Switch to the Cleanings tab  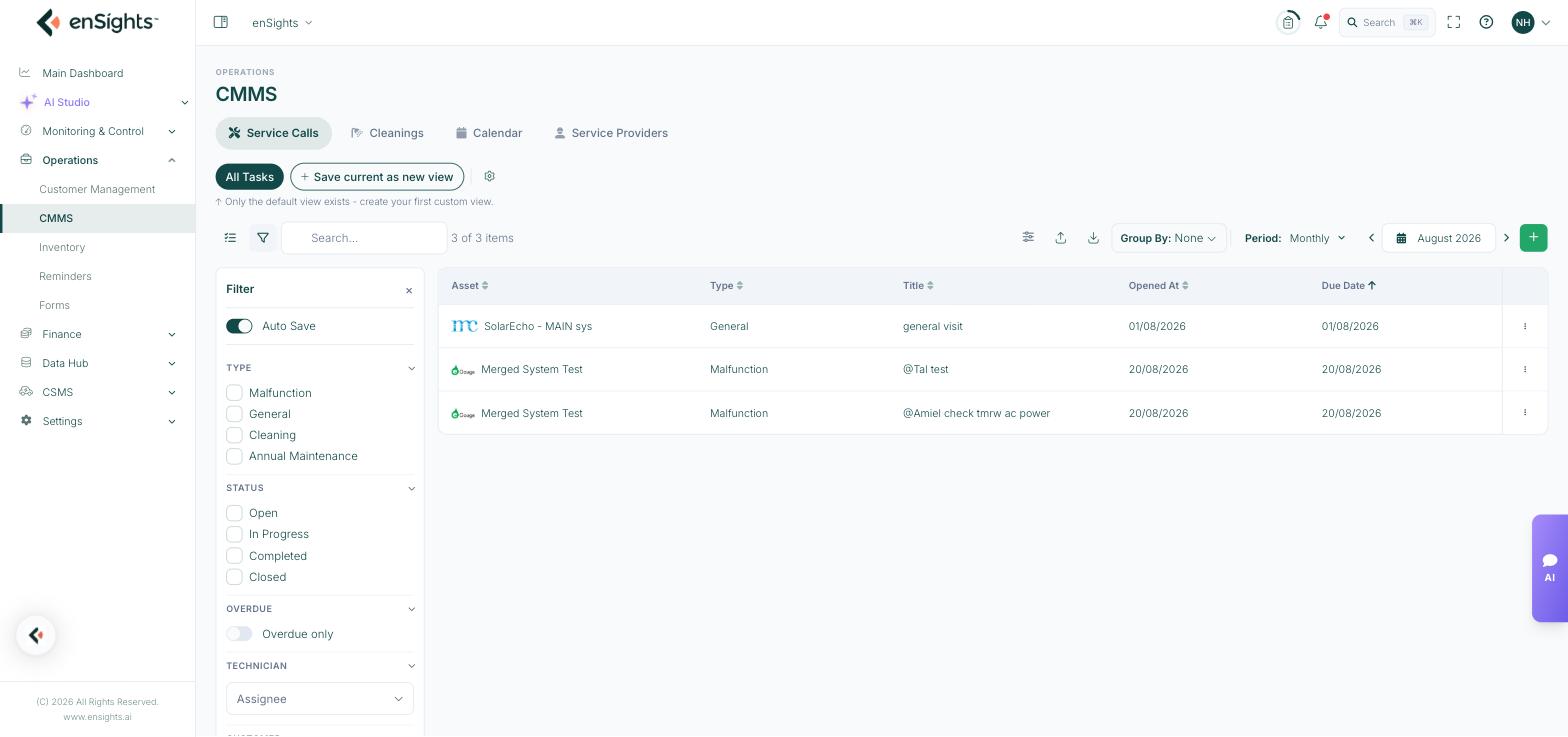(x=387, y=133)
